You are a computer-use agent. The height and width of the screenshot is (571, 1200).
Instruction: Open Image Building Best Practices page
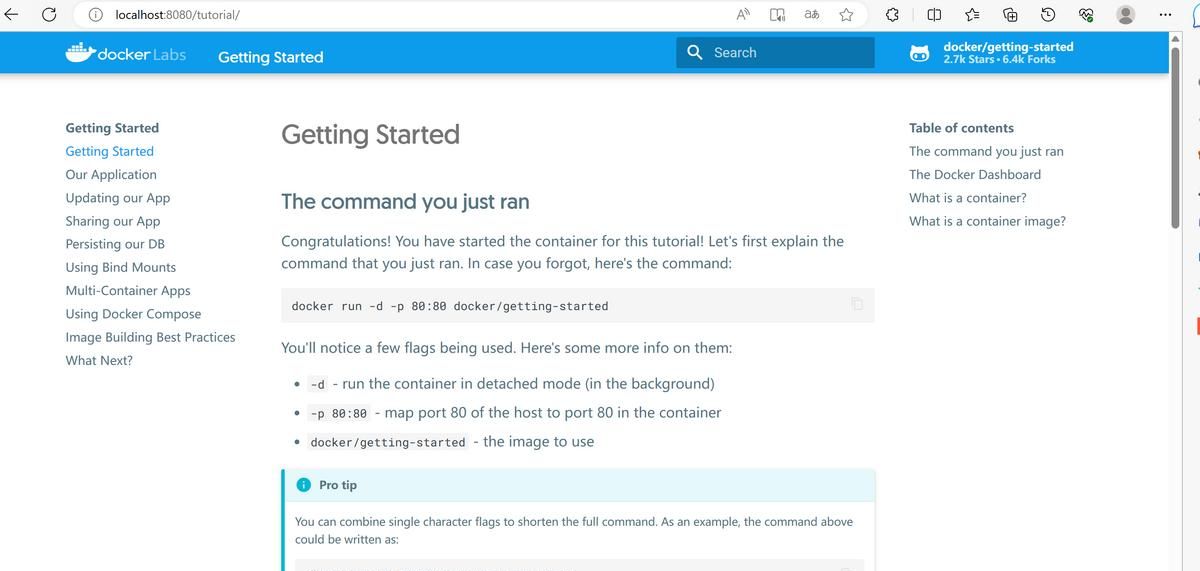150,337
